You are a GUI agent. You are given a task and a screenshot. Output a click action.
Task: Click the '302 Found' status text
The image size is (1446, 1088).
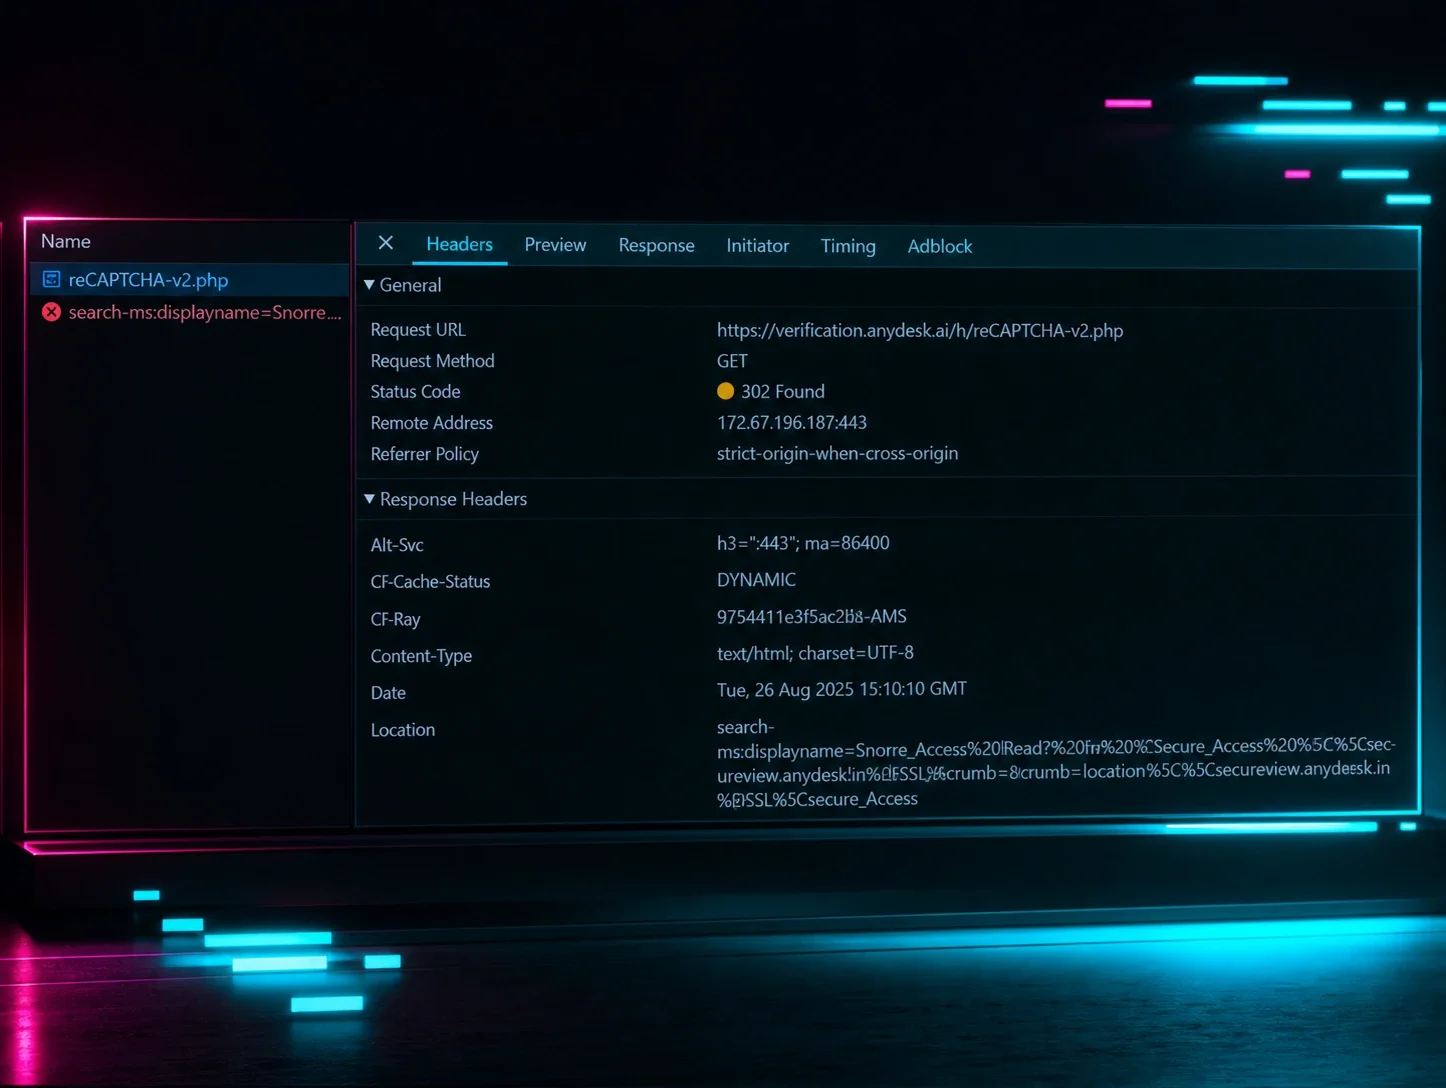783,391
